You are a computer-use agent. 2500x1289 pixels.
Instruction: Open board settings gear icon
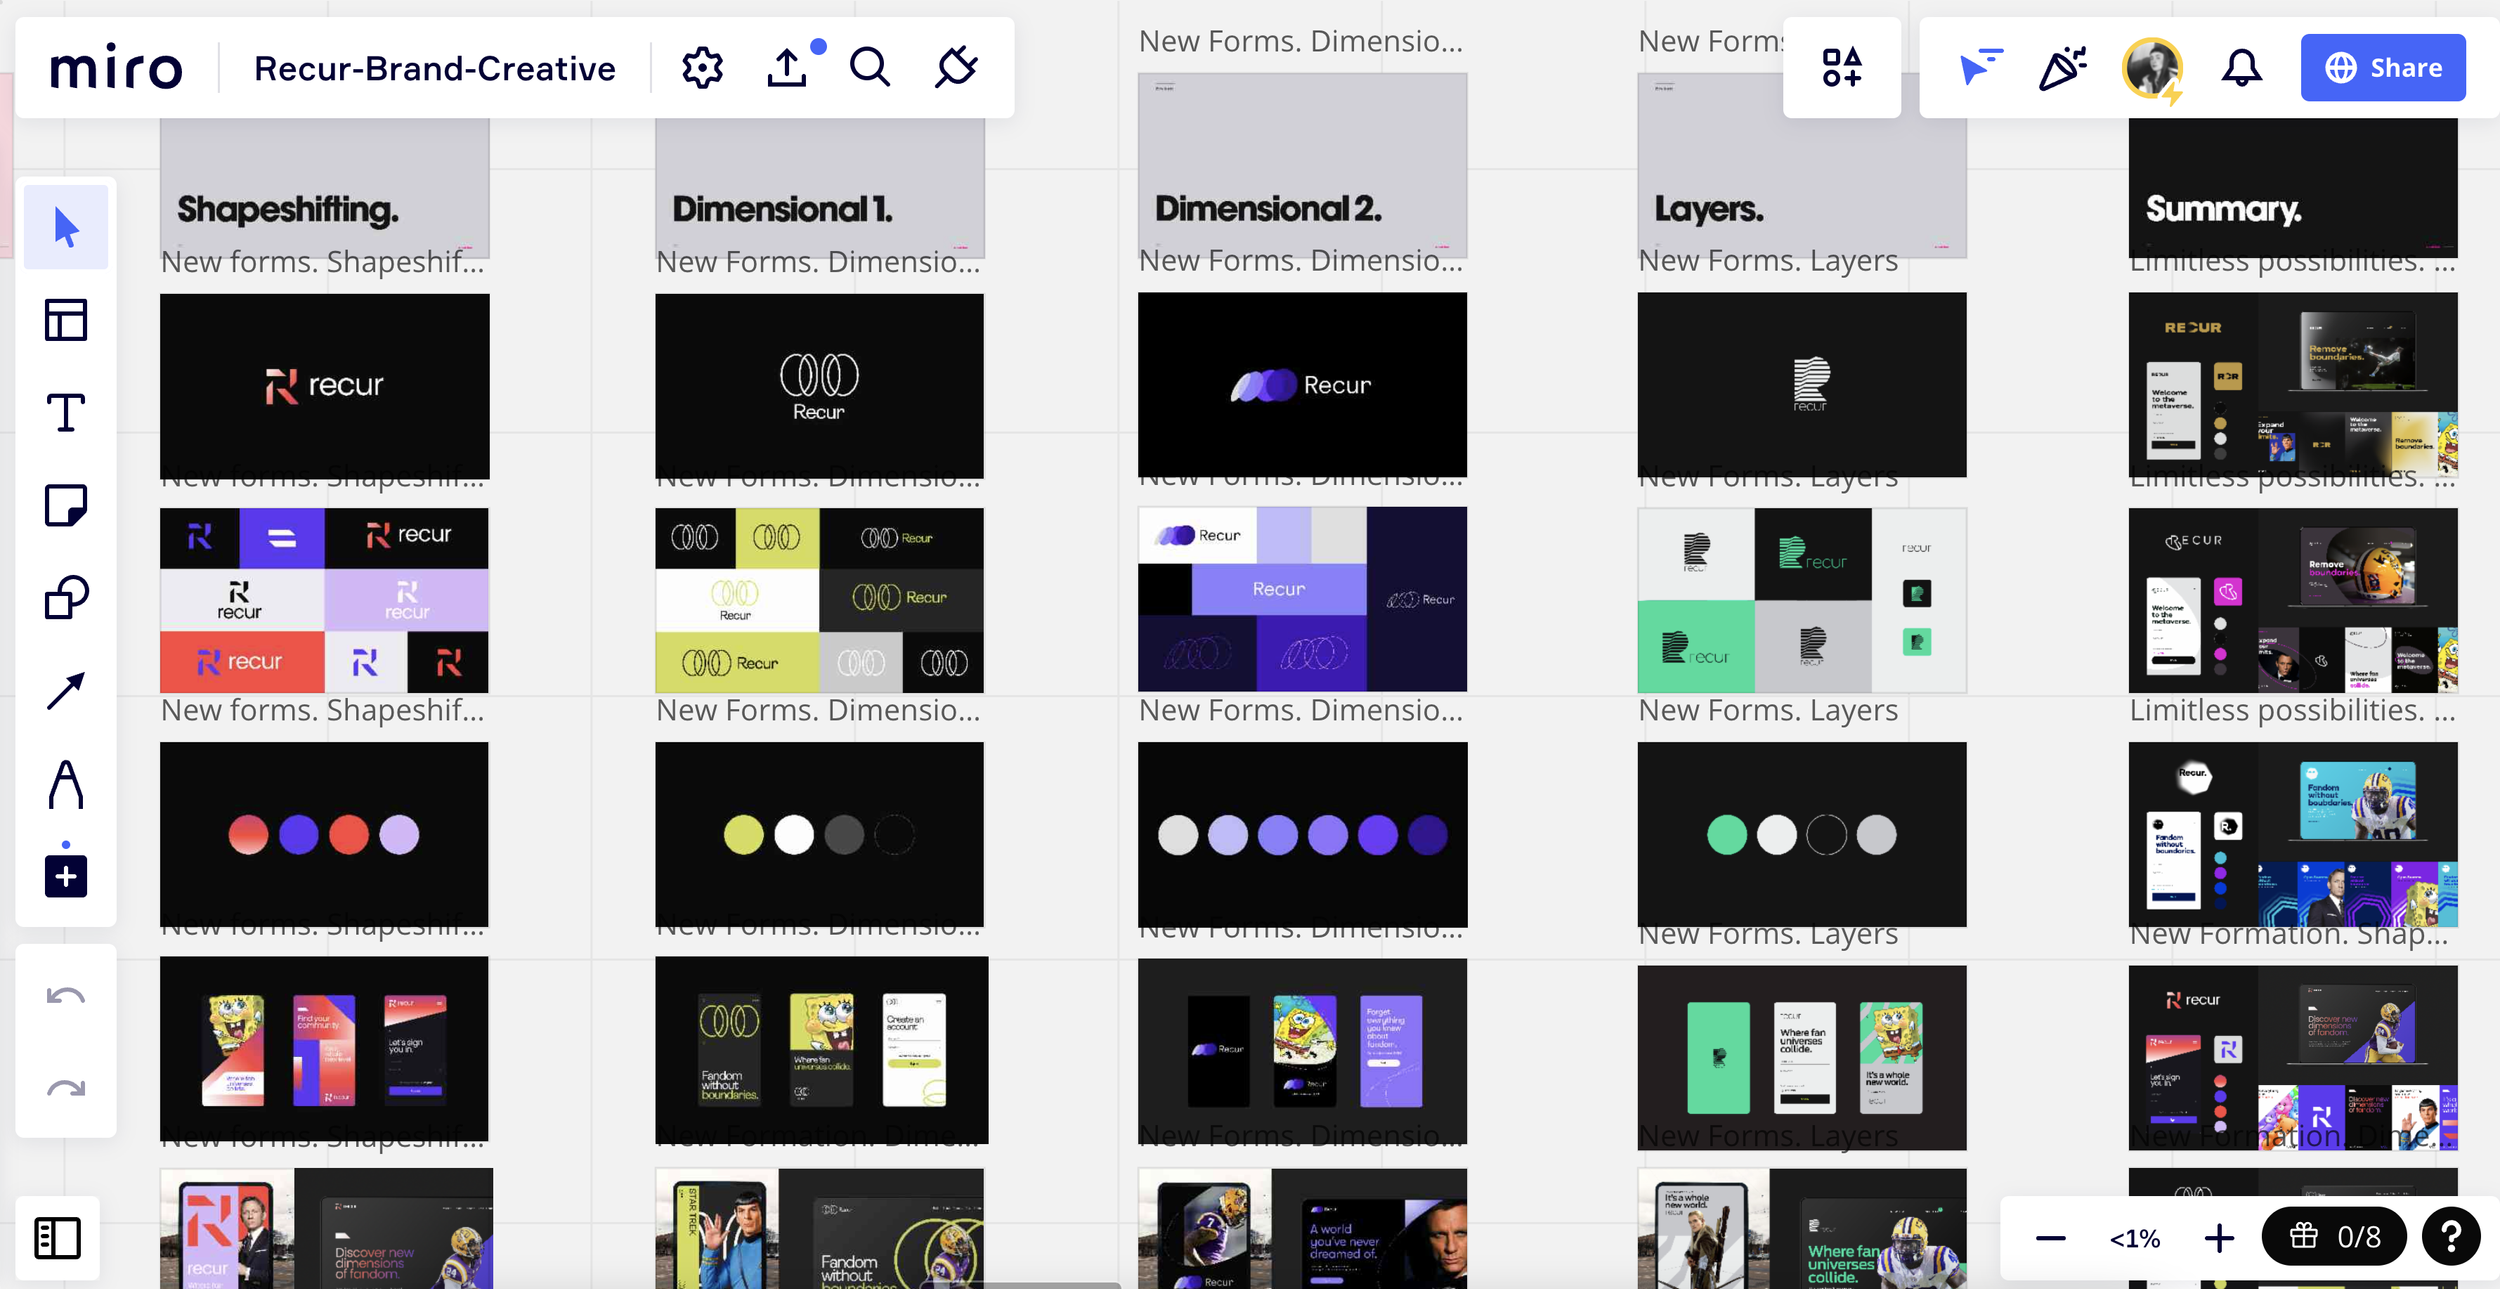pos(702,68)
